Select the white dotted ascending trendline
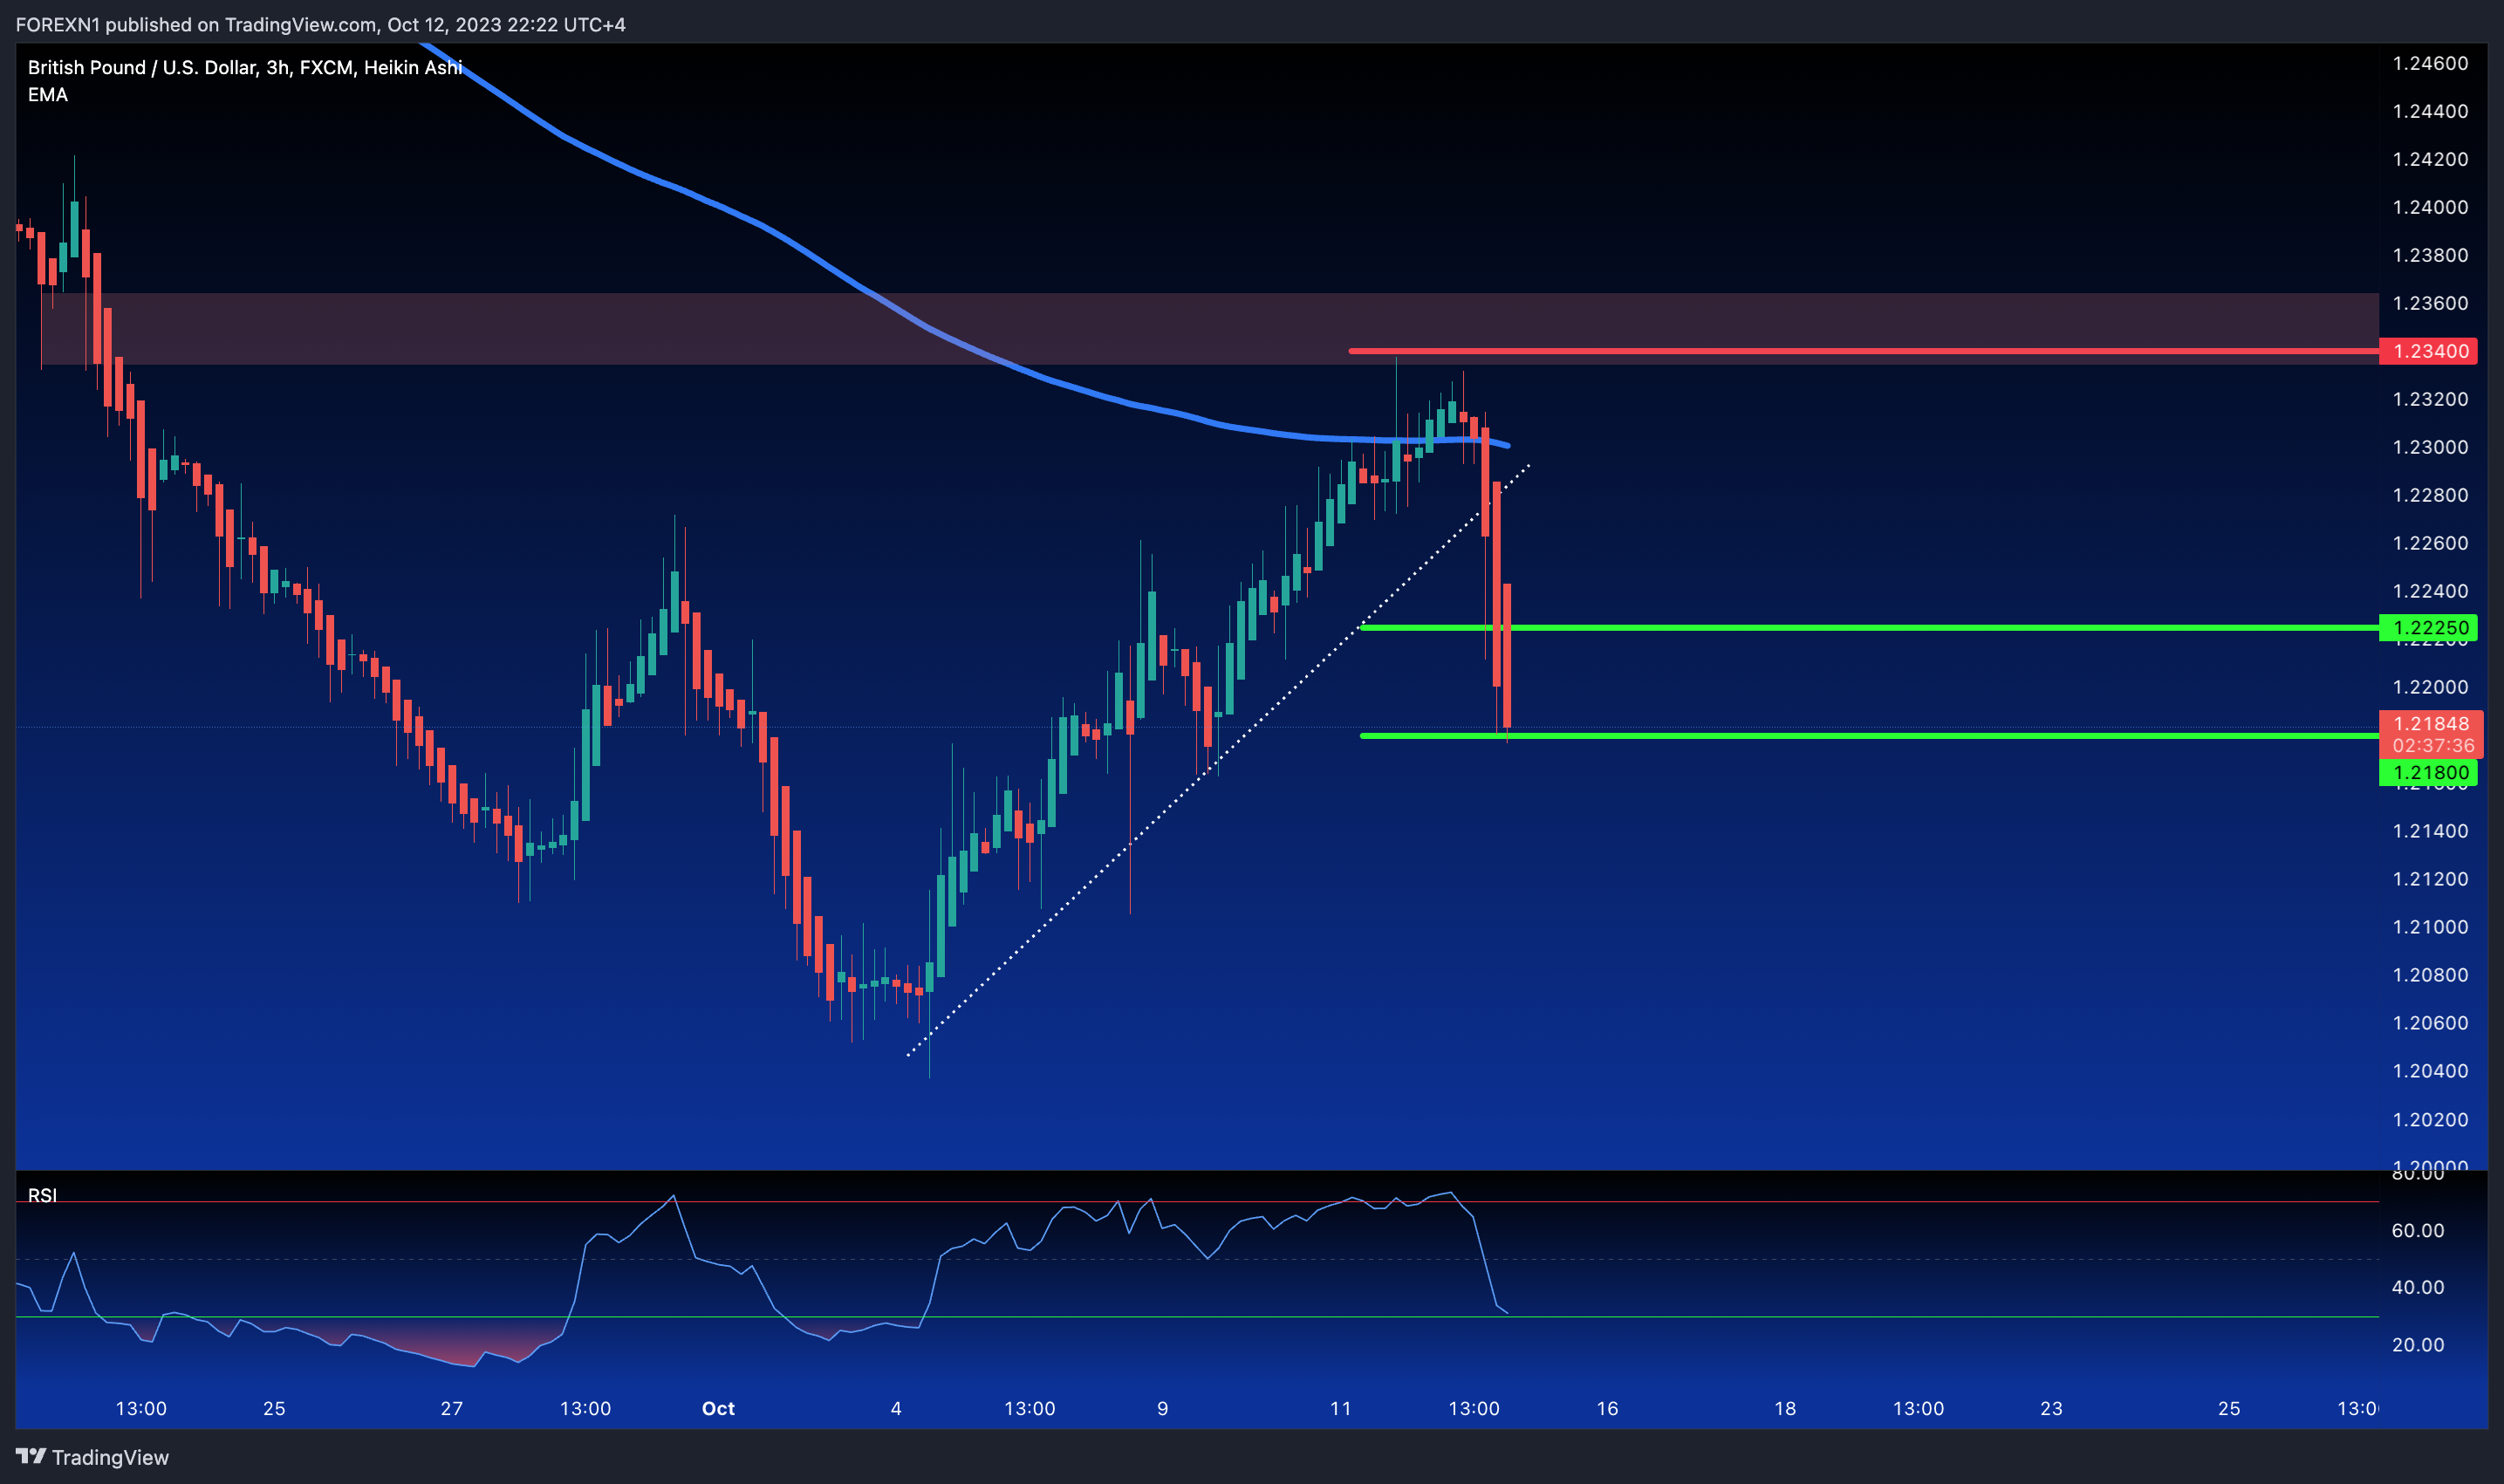Screen dimensions: 2504x1484 pyautogui.click(x=1218, y=760)
